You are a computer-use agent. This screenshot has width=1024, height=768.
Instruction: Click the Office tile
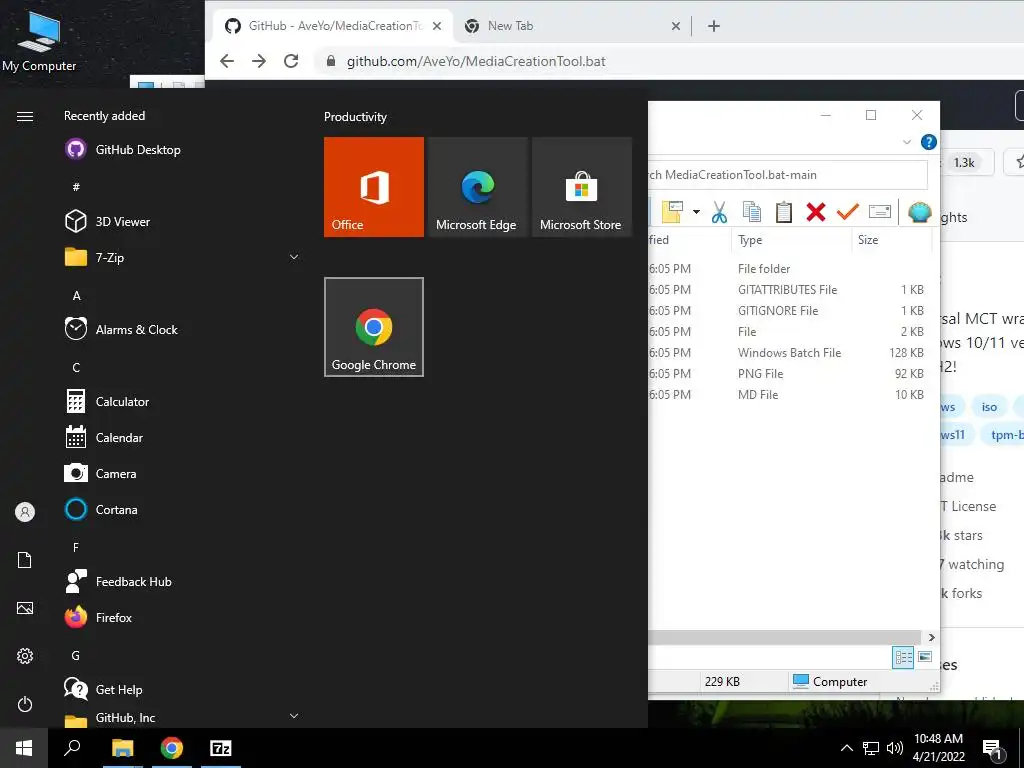point(374,187)
